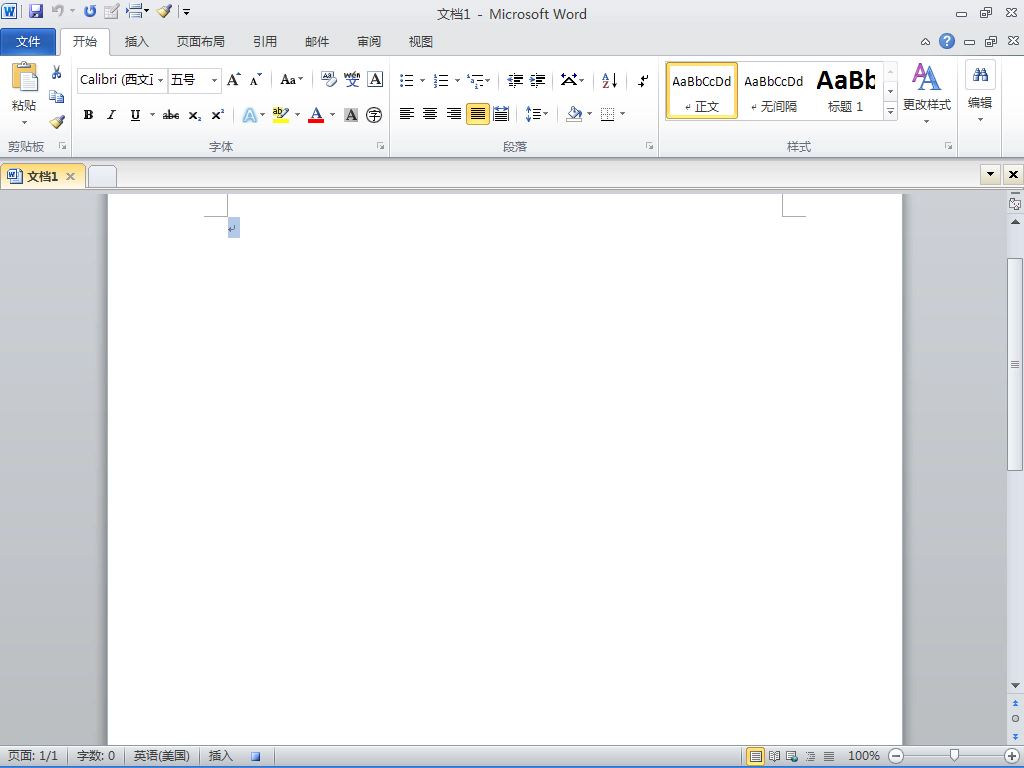
Task: Expand bullet list style dropdown arrow
Action: tap(423, 80)
